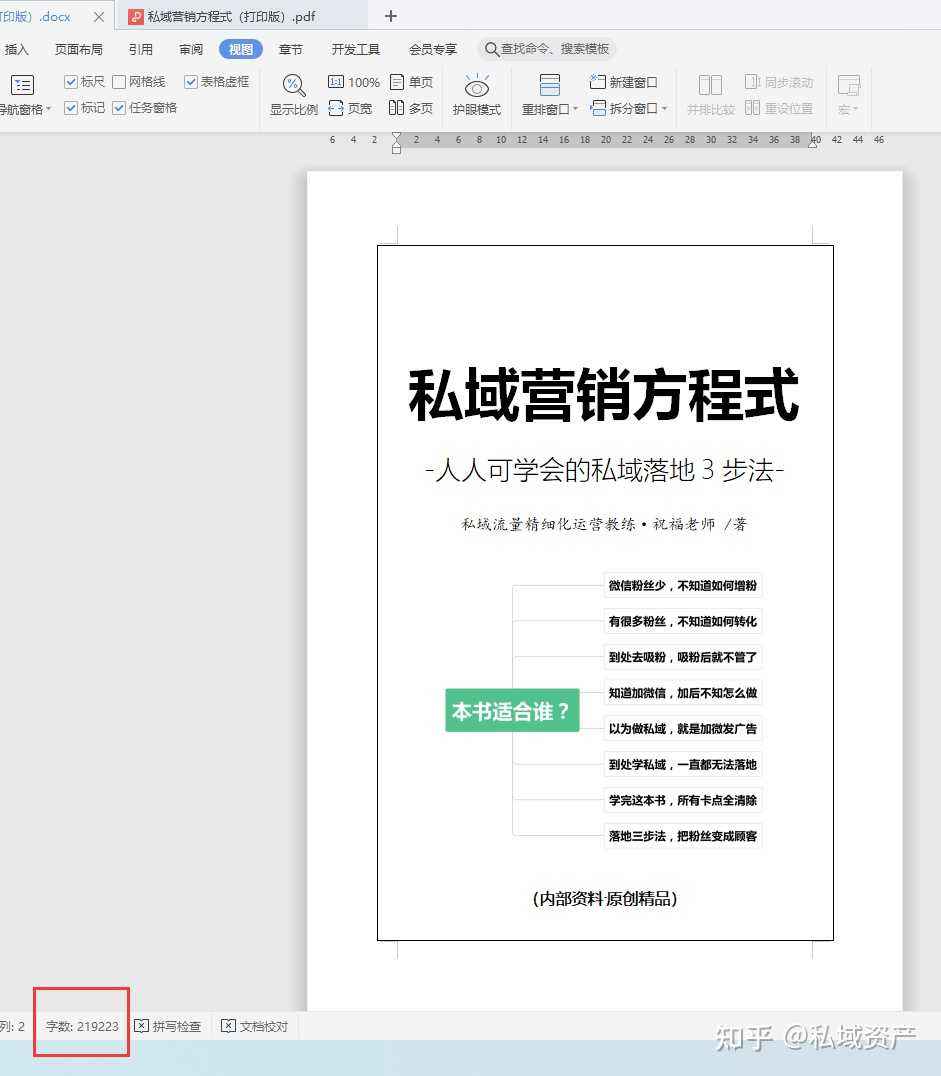Click the 知道加微信，加后不知怎么做 box
Image resolution: width=941 pixels, height=1076 pixels.
click(683, 693)
